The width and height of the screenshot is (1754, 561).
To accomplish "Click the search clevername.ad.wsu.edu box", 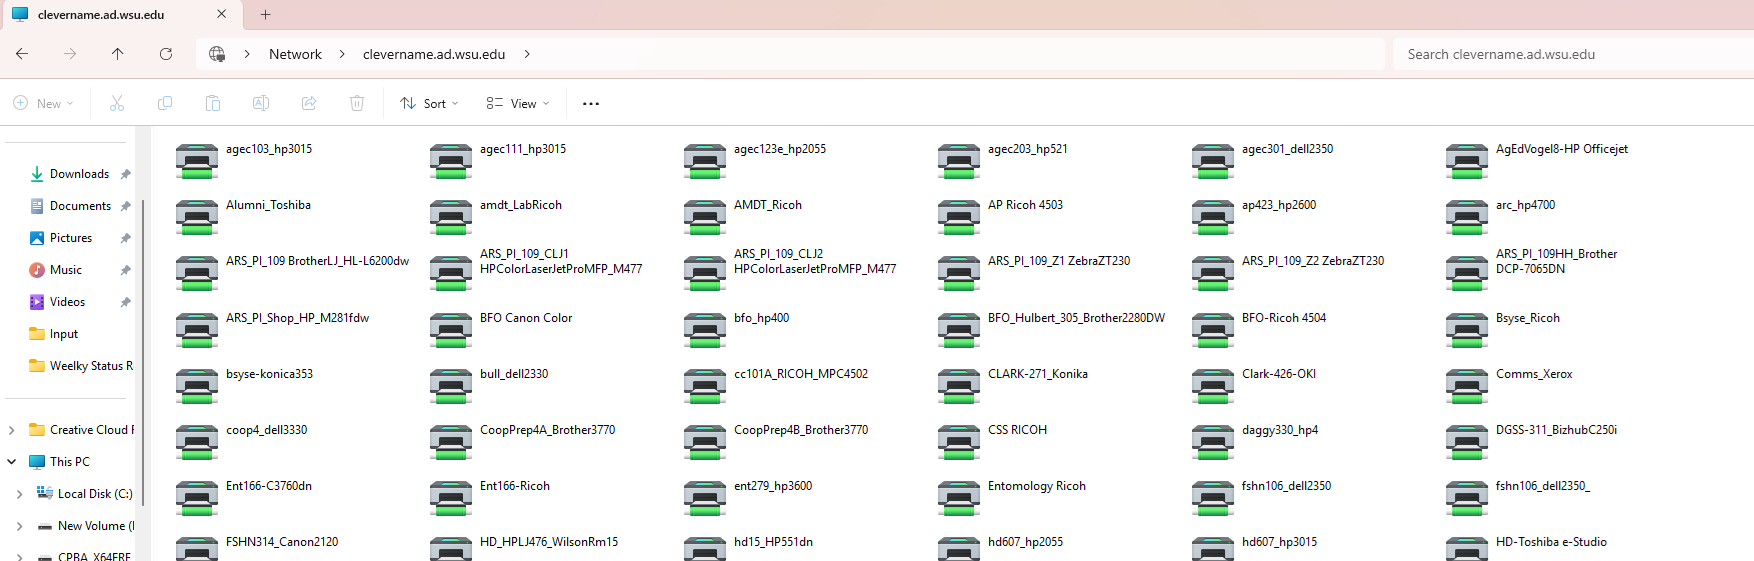I will pyautogui.click(x=1570, y=54).
